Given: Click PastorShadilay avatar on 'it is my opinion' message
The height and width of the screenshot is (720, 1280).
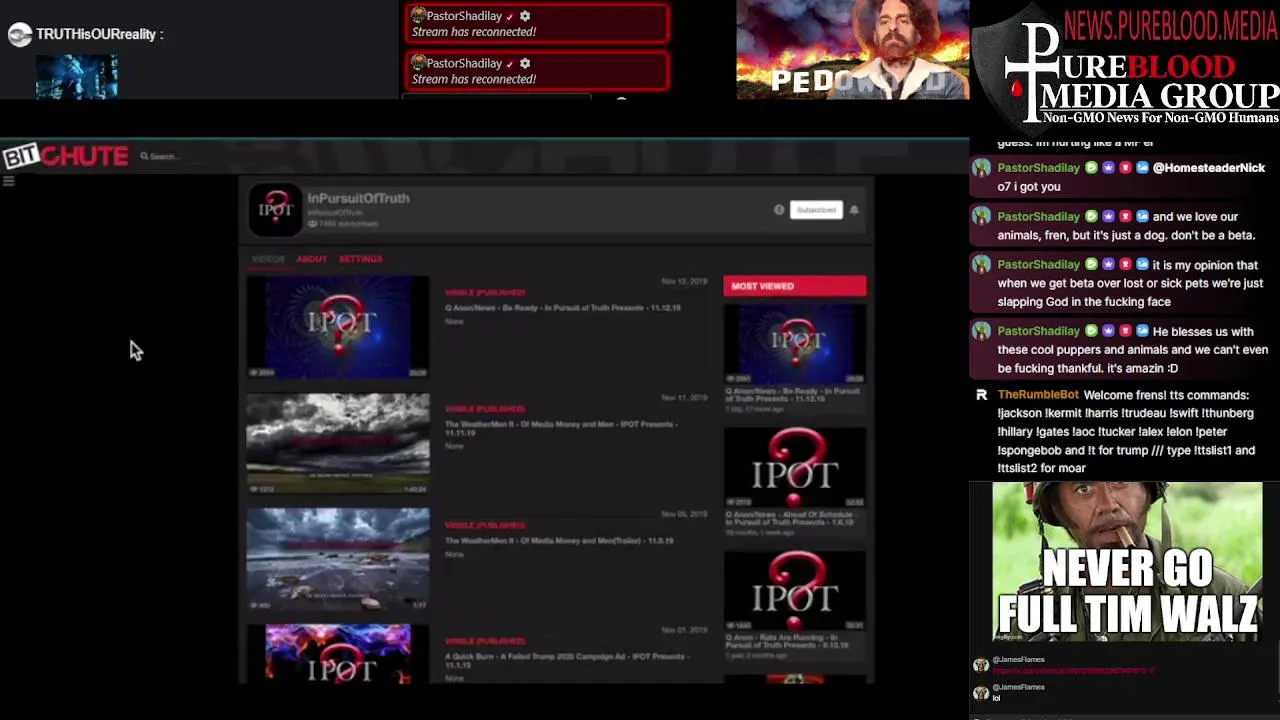Looking at the screenshot, I should point(981,265).
